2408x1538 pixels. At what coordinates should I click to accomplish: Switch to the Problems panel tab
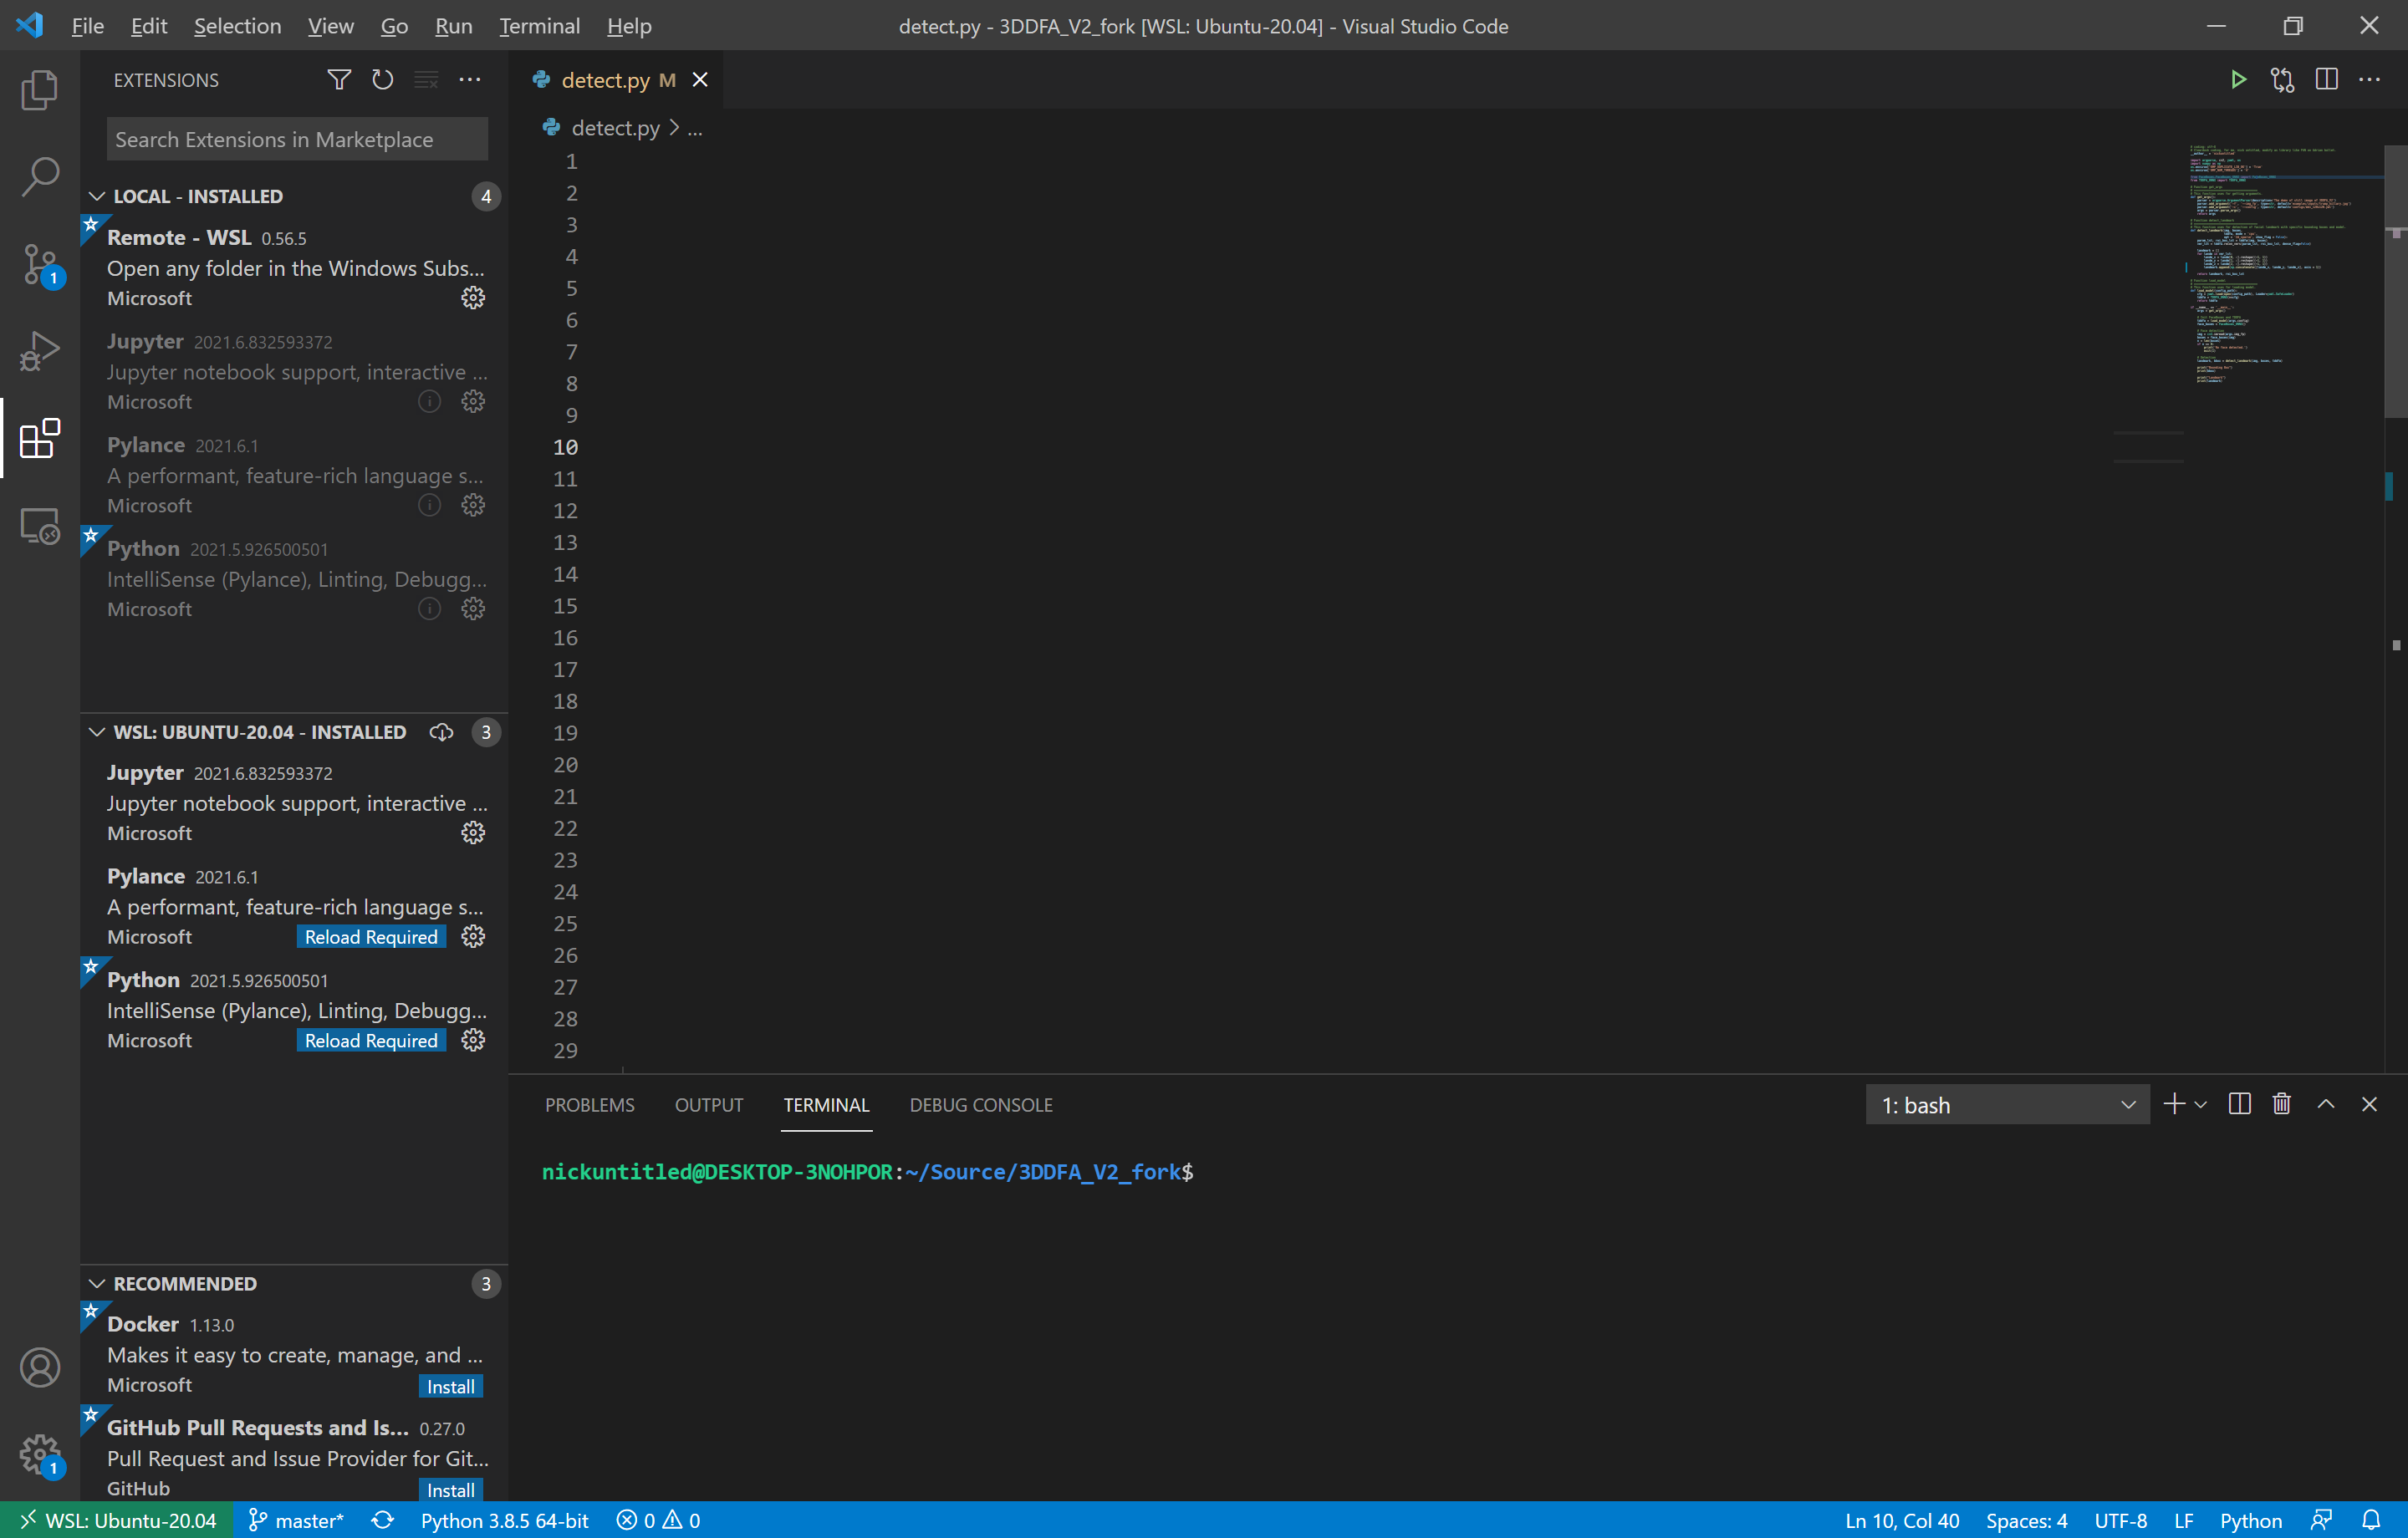589,1105
